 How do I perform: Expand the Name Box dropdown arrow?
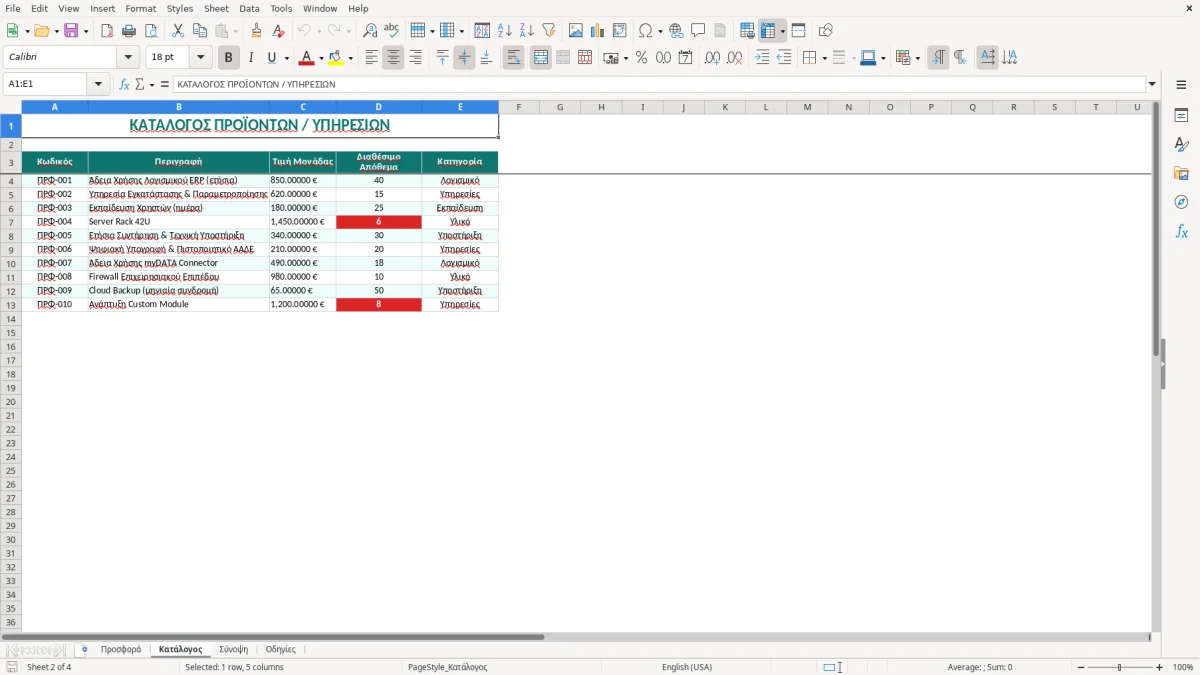[98, 84]
